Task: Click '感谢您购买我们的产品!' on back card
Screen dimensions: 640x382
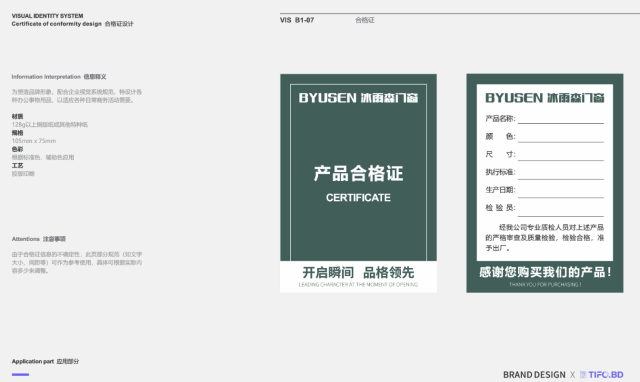Action: 545,272
